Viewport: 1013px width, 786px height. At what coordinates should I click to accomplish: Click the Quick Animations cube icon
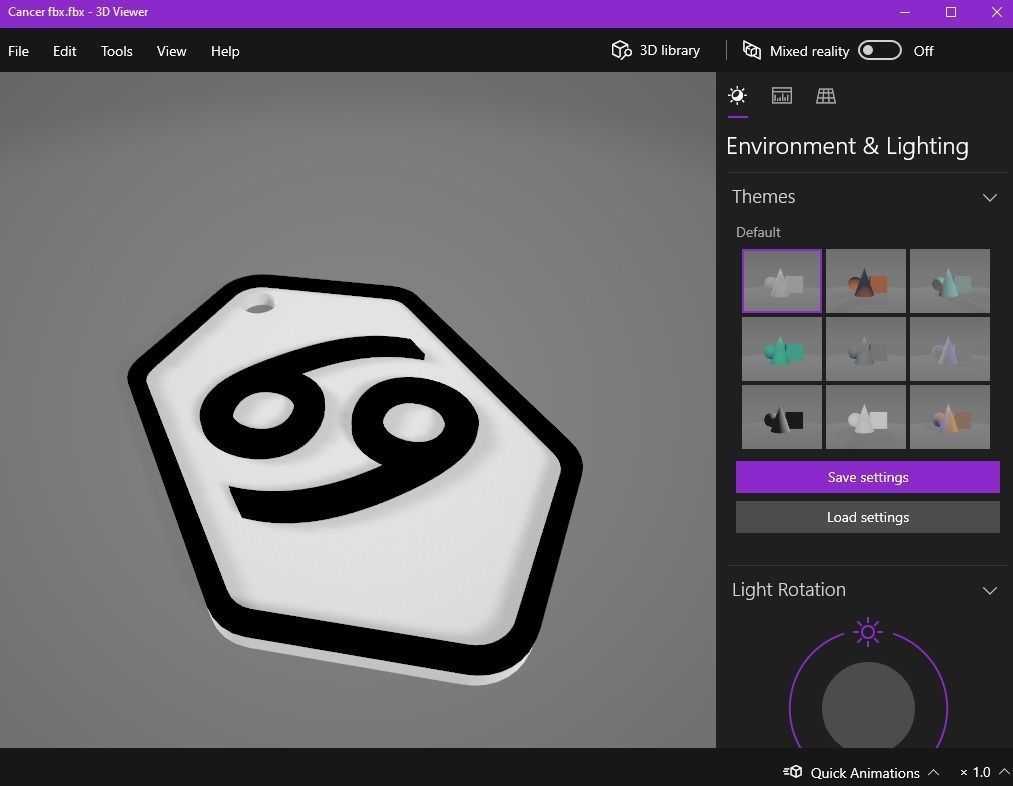click(x=793, y=772)
